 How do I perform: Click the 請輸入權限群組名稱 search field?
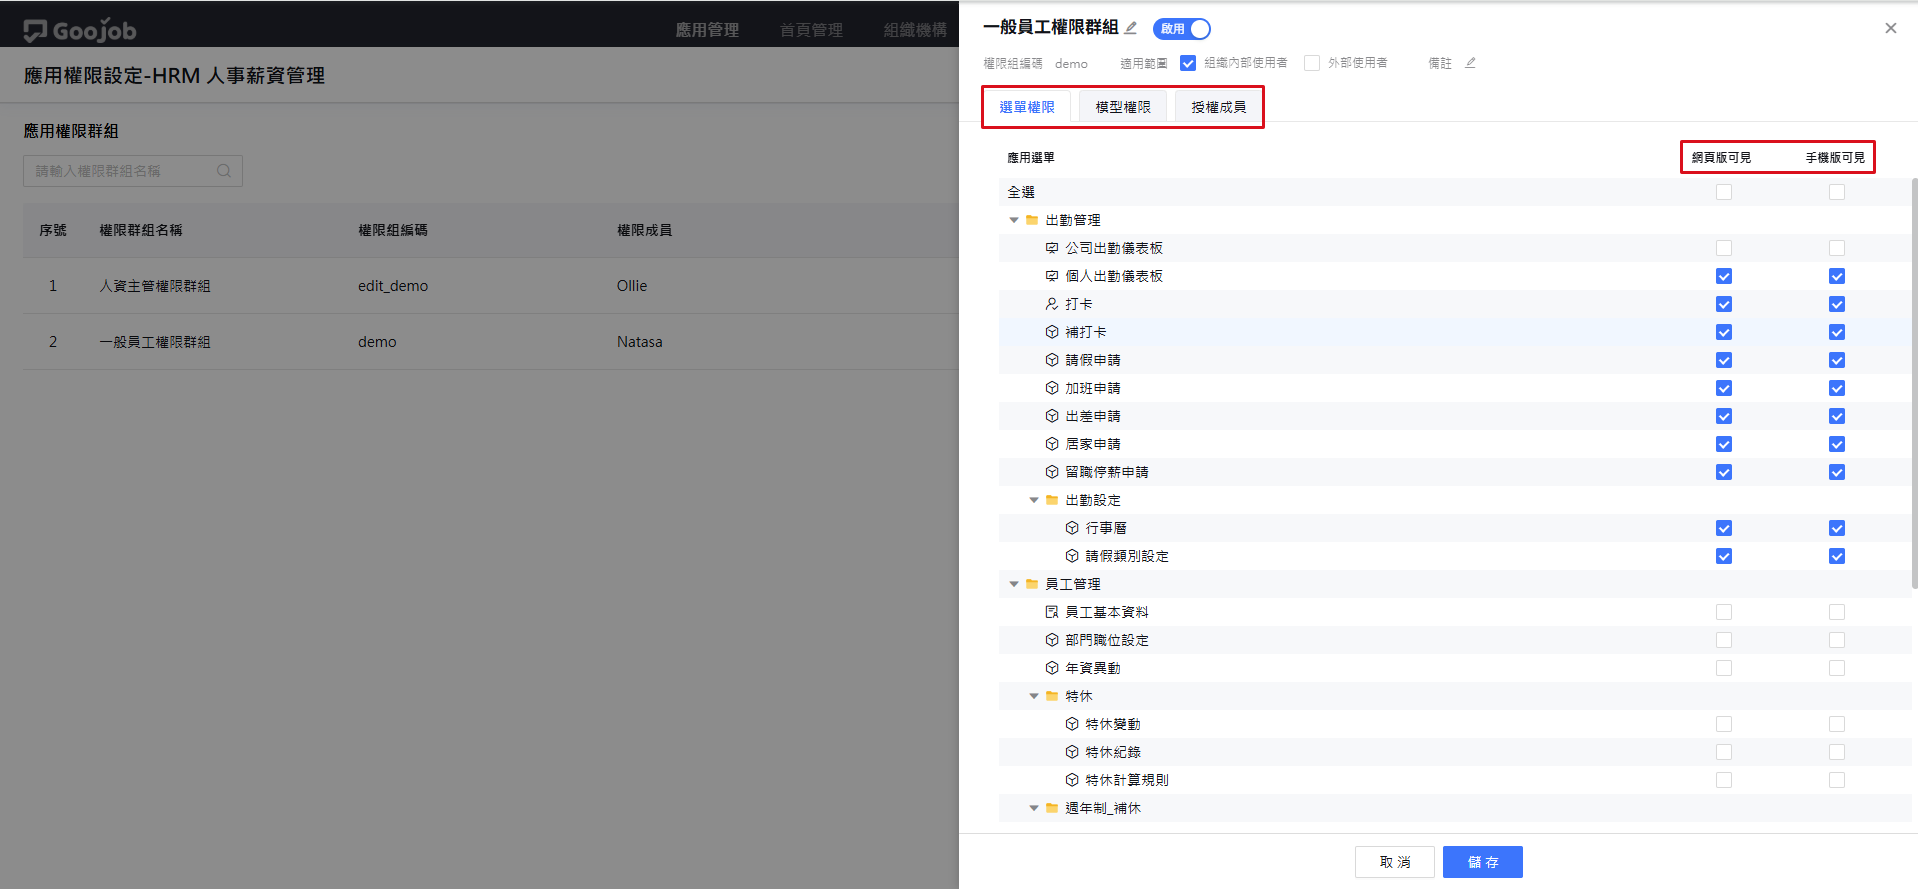point(133,171)
